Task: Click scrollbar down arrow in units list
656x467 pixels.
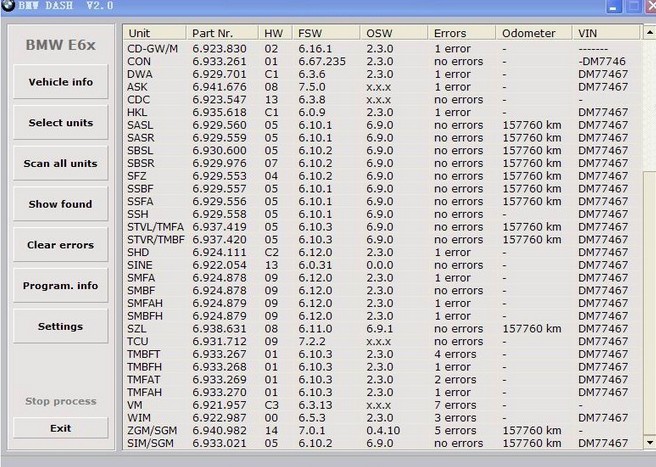Action: pos(649,442)
